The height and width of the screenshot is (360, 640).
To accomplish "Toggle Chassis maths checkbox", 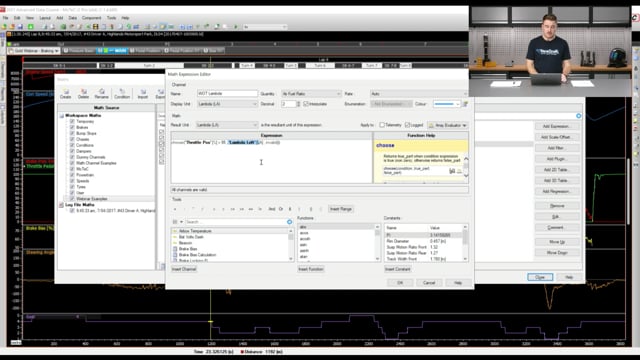I will (x=72, y=139).
